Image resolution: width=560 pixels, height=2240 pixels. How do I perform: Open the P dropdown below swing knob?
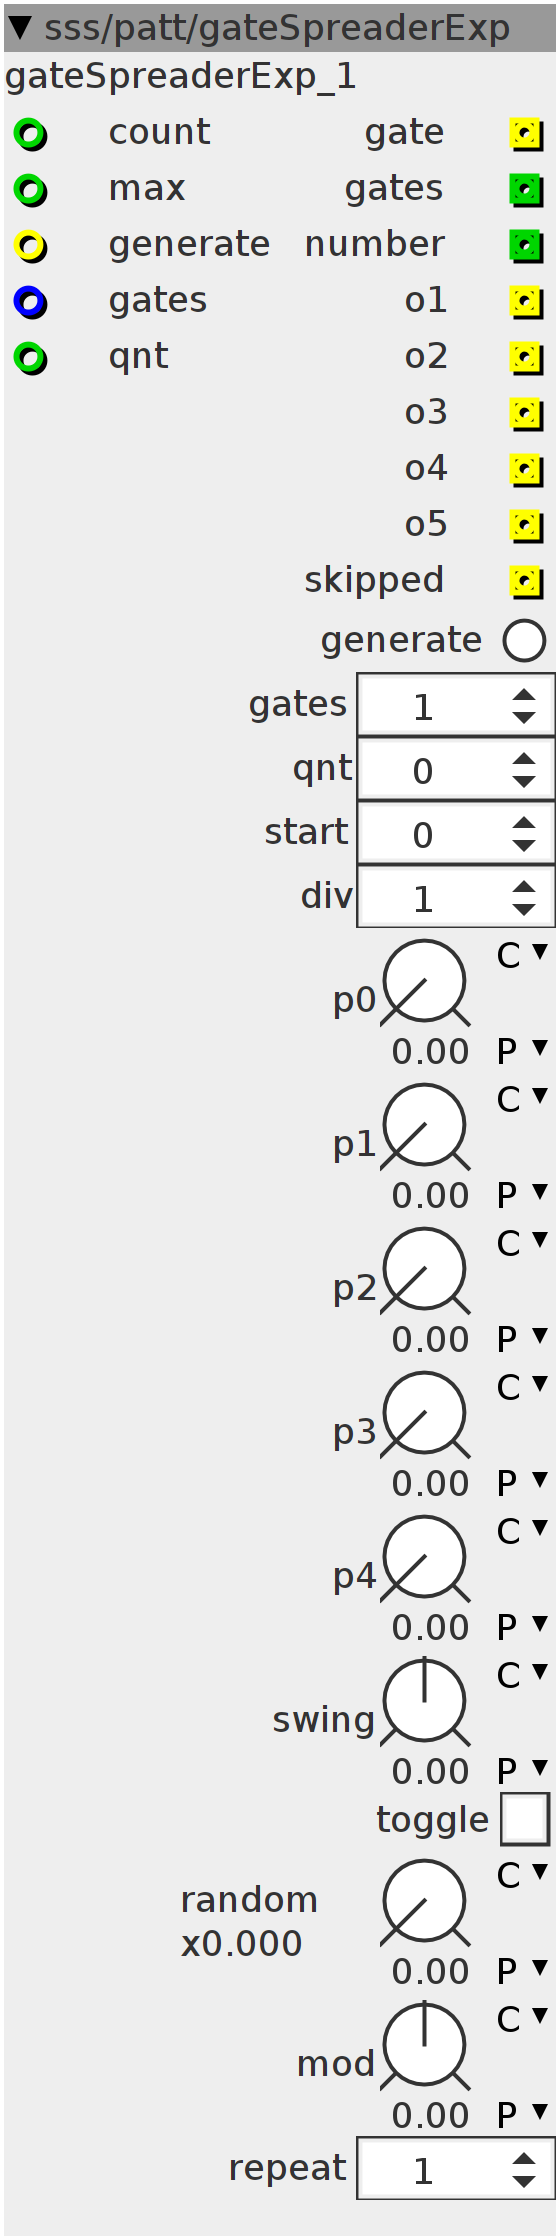(x=523, y=1771)
